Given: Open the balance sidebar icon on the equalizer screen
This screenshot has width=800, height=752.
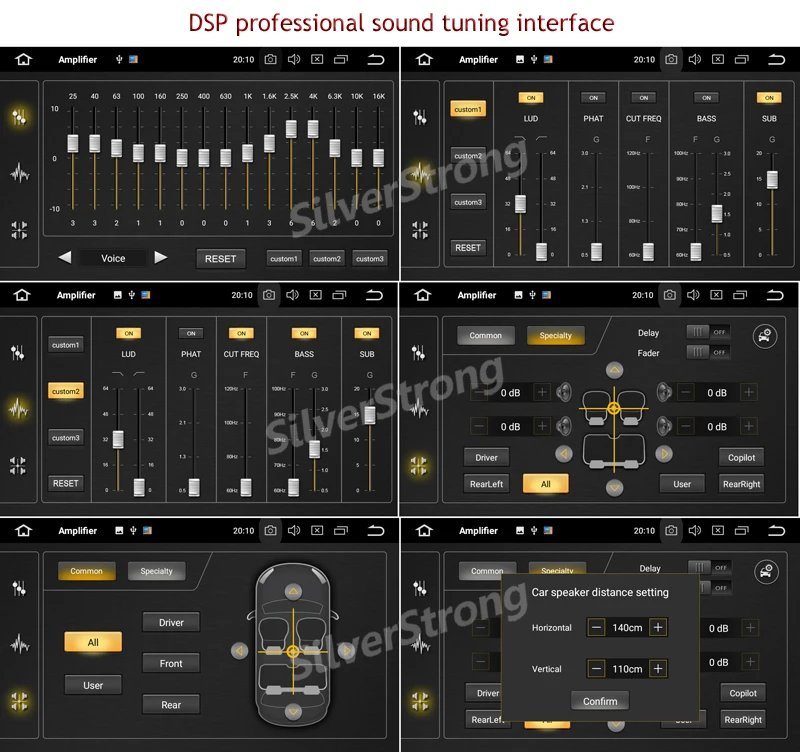Looking at the screenshot, I should click(x=19, y=230).
